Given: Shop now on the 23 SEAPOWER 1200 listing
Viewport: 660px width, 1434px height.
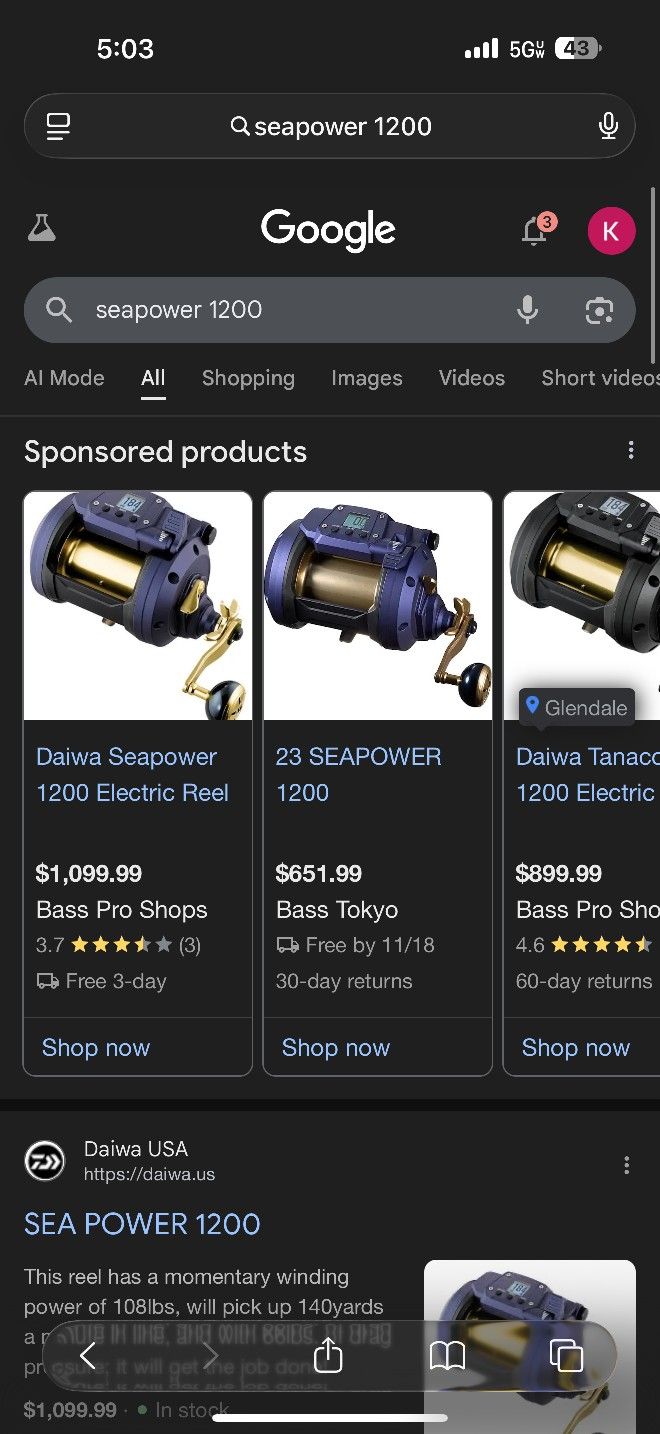Looking at the screenshot, I should (x=336, y=1047).
